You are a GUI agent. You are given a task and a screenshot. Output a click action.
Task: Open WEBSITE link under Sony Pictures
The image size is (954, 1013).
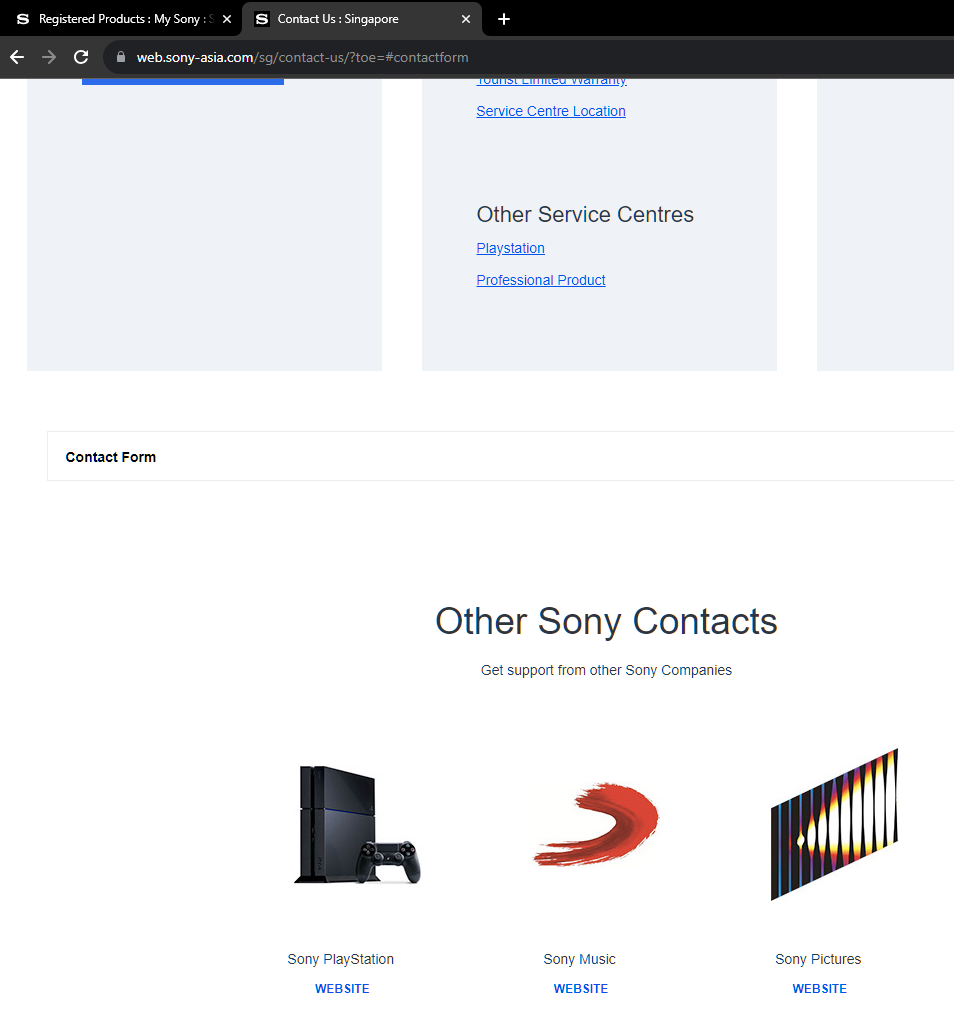(x=819, y=988)
